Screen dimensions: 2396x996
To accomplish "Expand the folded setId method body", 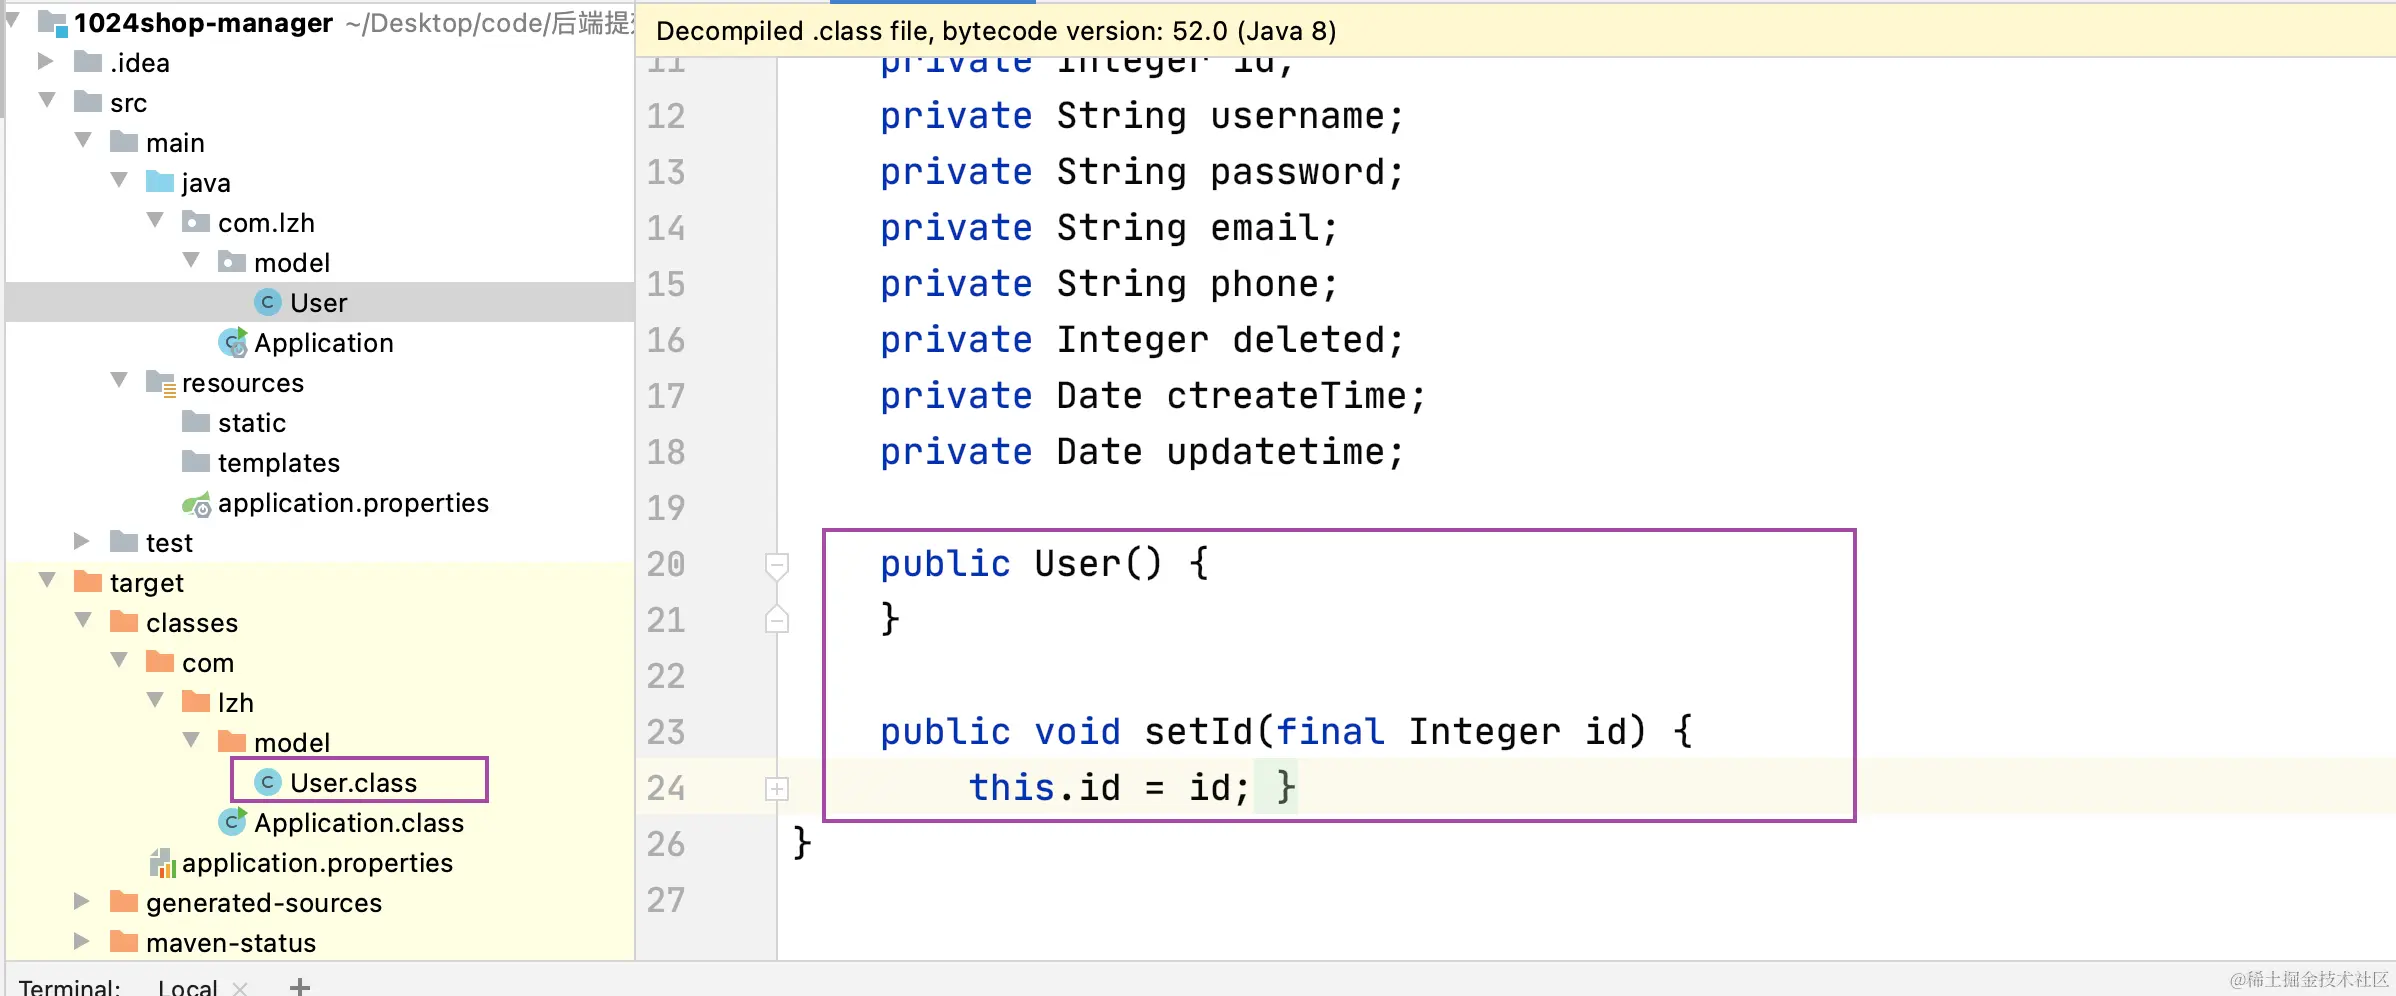I will tap(777, 789).
